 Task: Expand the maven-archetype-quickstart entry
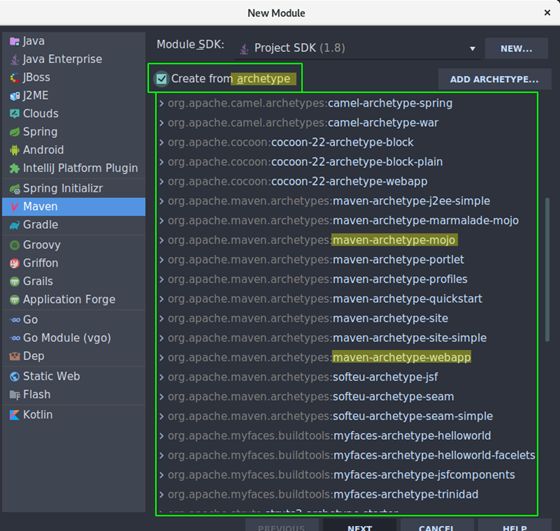162,299
